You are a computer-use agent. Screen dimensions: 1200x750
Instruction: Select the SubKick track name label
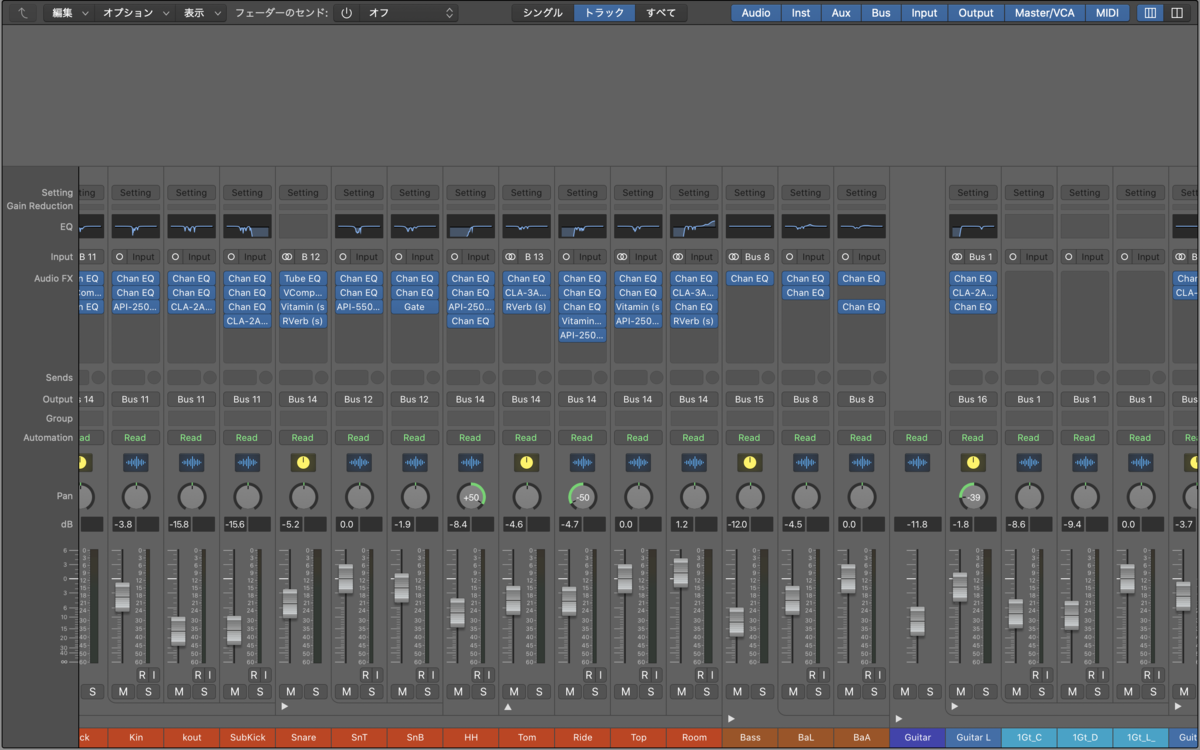coord(247,738)
